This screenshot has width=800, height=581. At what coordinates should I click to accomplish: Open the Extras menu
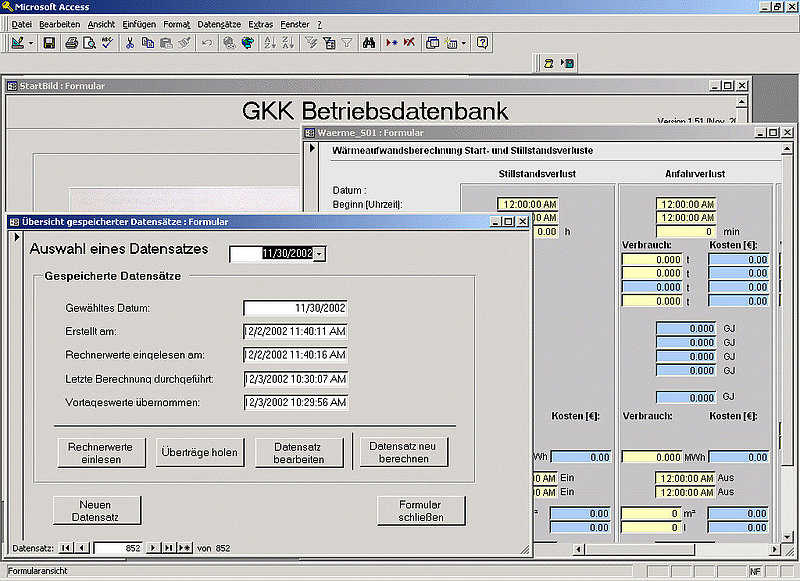260,24
